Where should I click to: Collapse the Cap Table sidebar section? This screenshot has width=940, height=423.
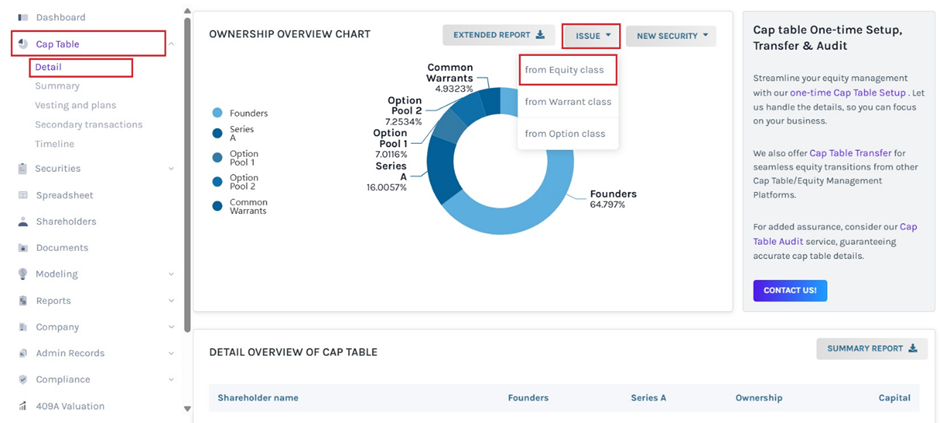[171, 44]
